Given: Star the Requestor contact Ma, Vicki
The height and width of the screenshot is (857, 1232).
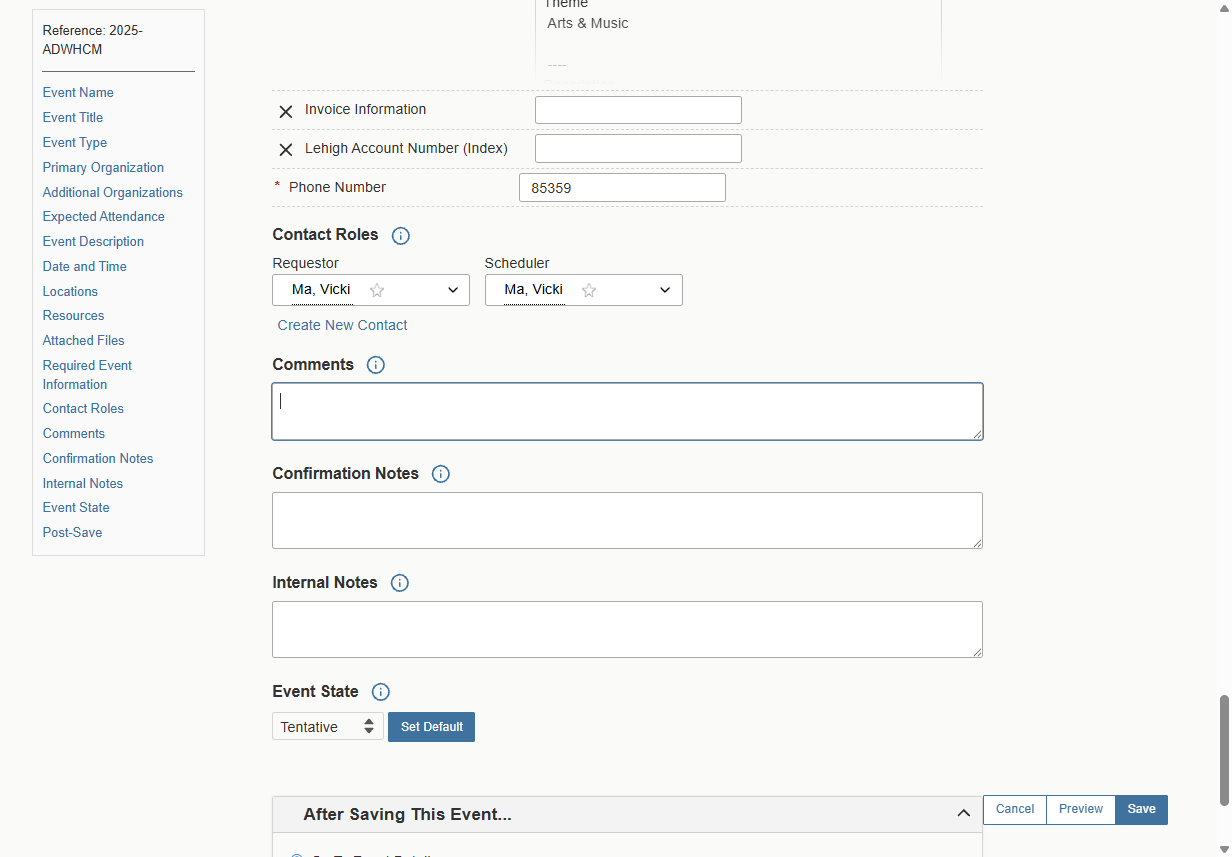Looking at the screenshot, I should pos(377,290).
